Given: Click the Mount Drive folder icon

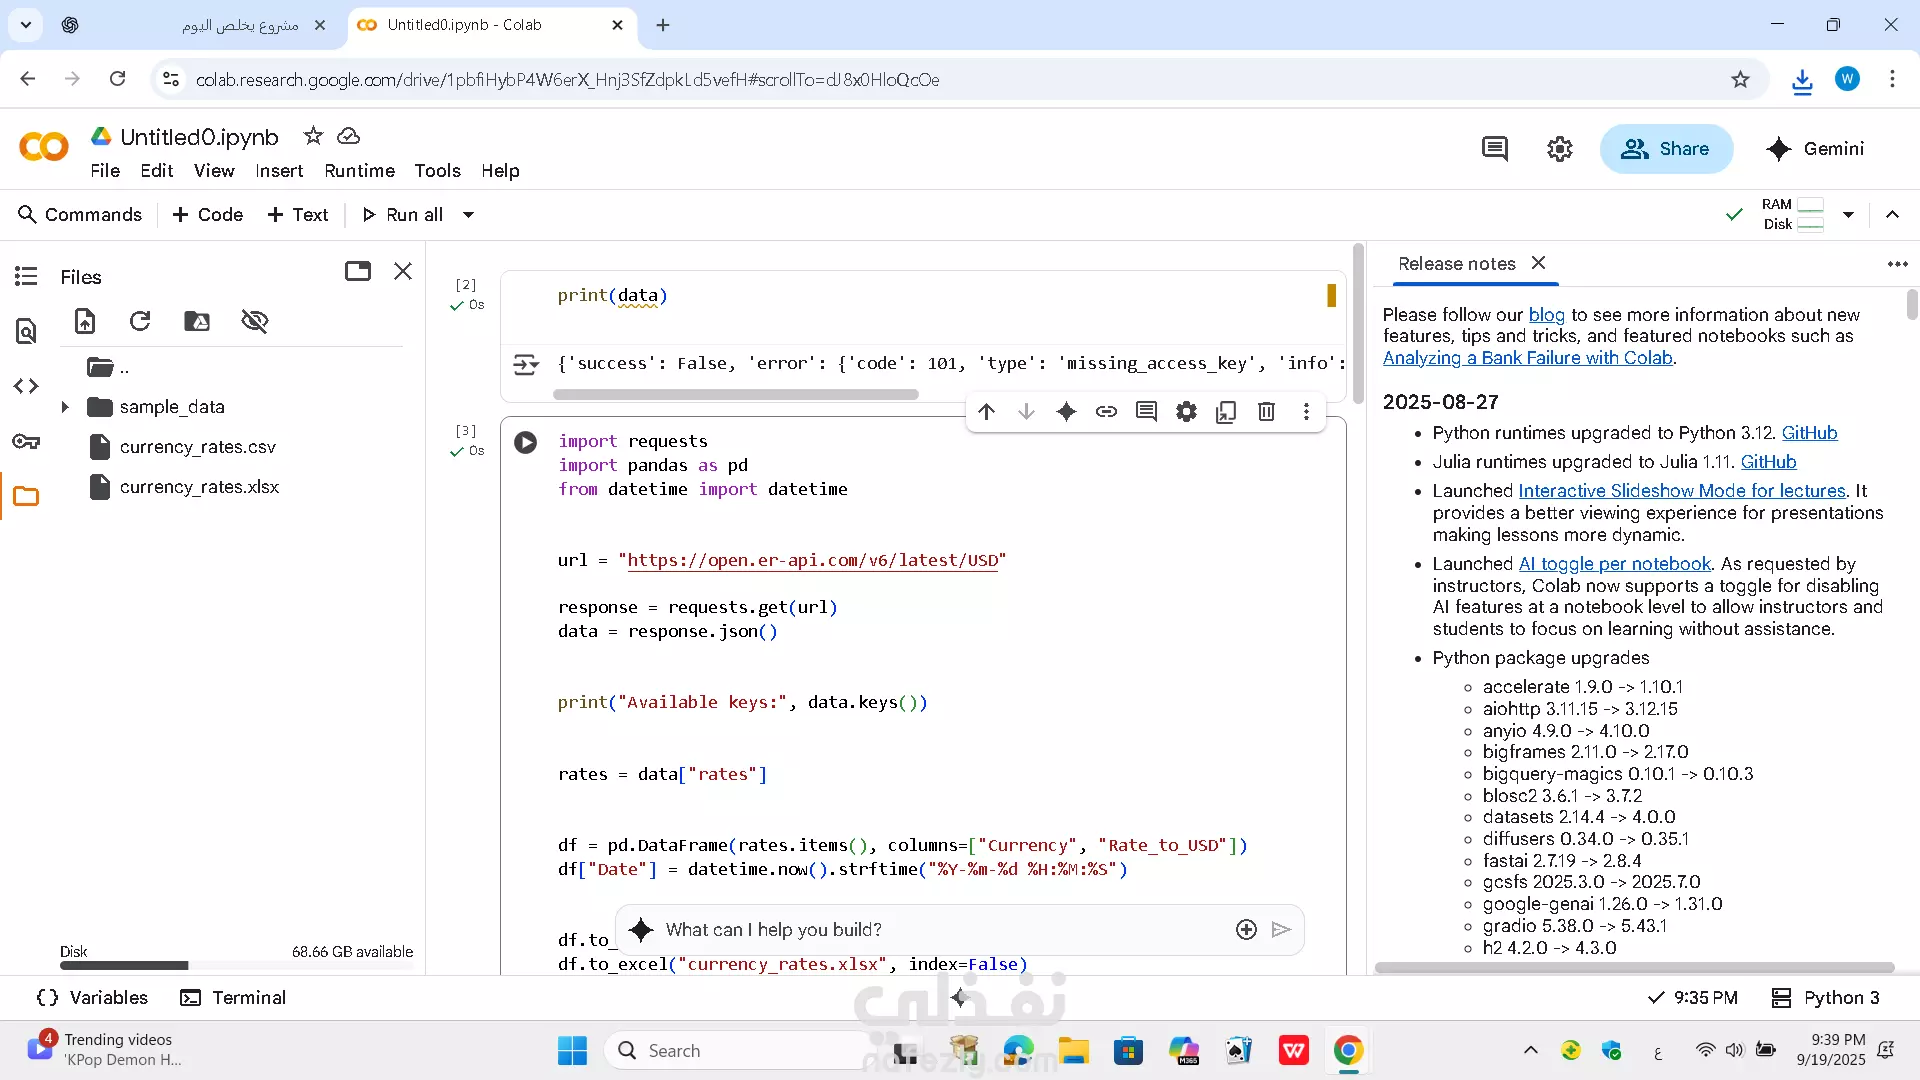Looking at the screenshot, I should (x=197, y=321).
